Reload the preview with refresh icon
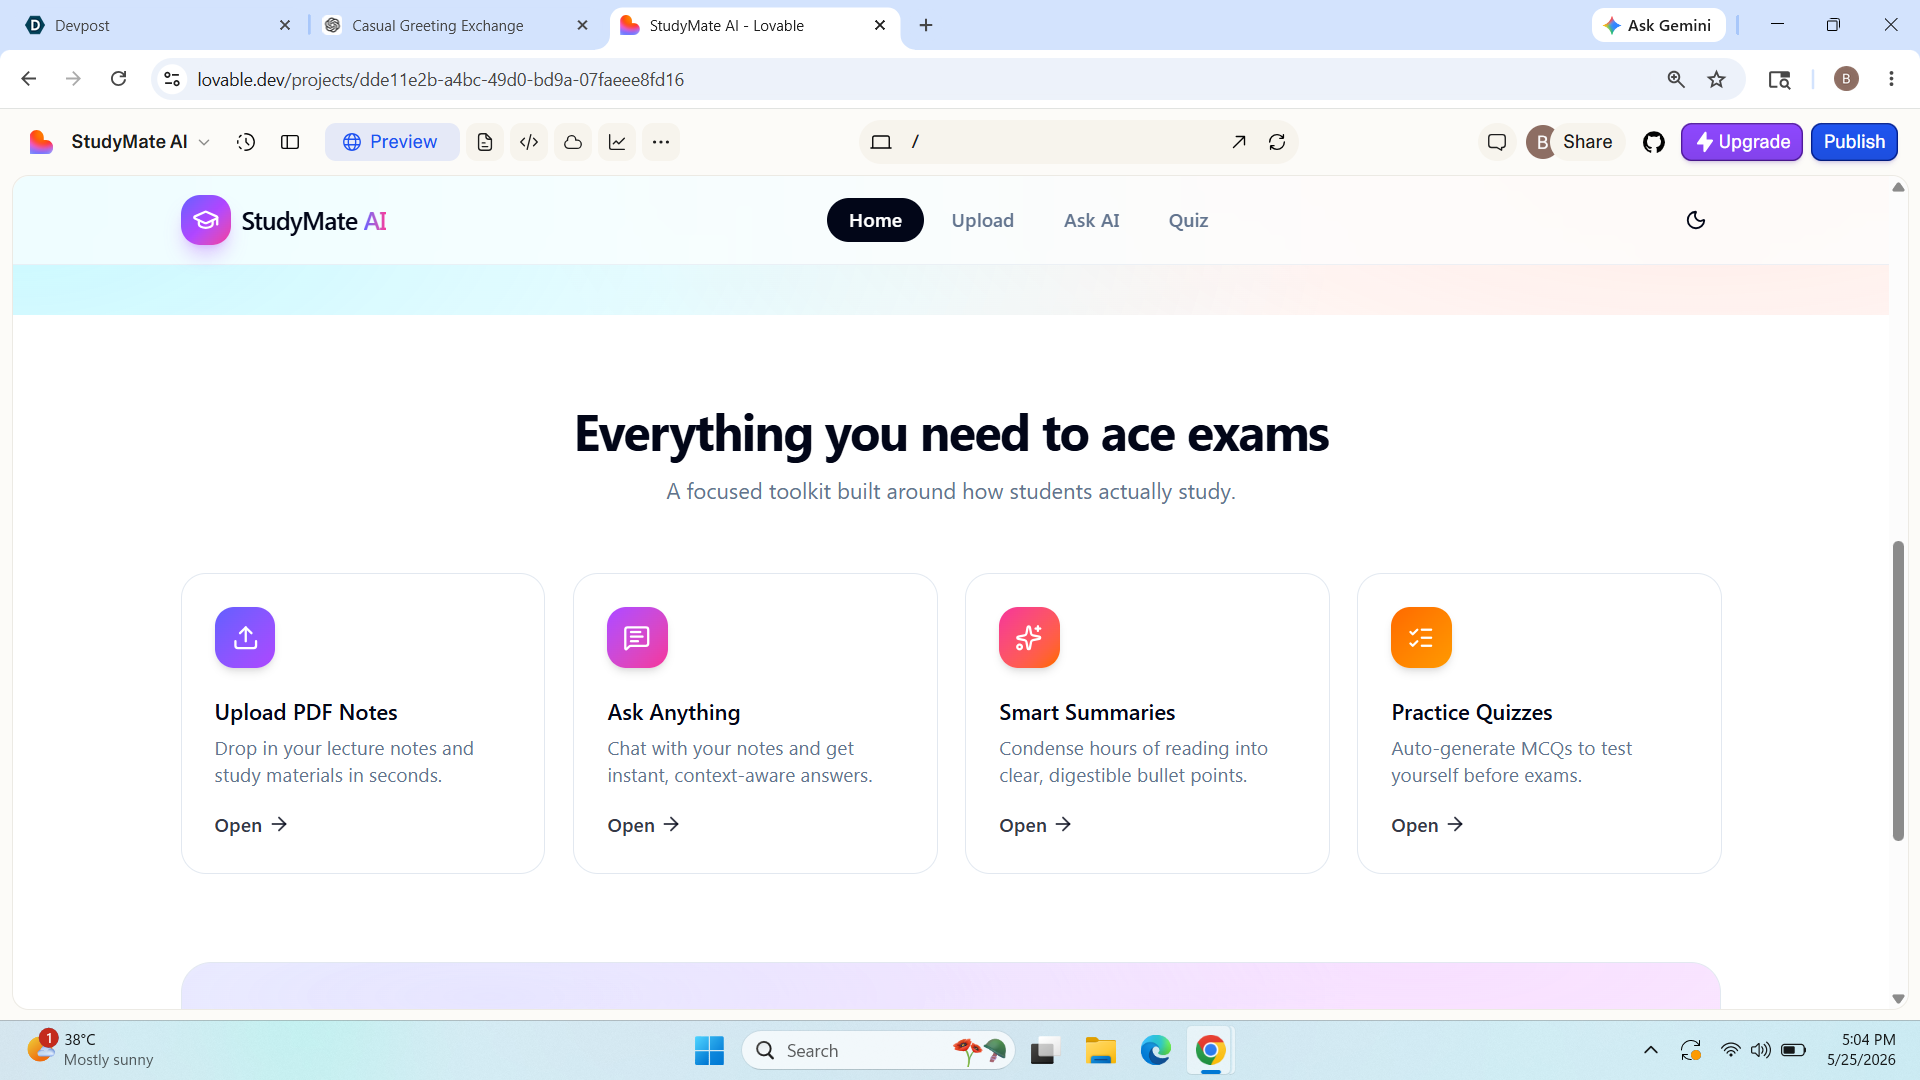Viewport: 1920px width, 1080px height. [1277, 142]
